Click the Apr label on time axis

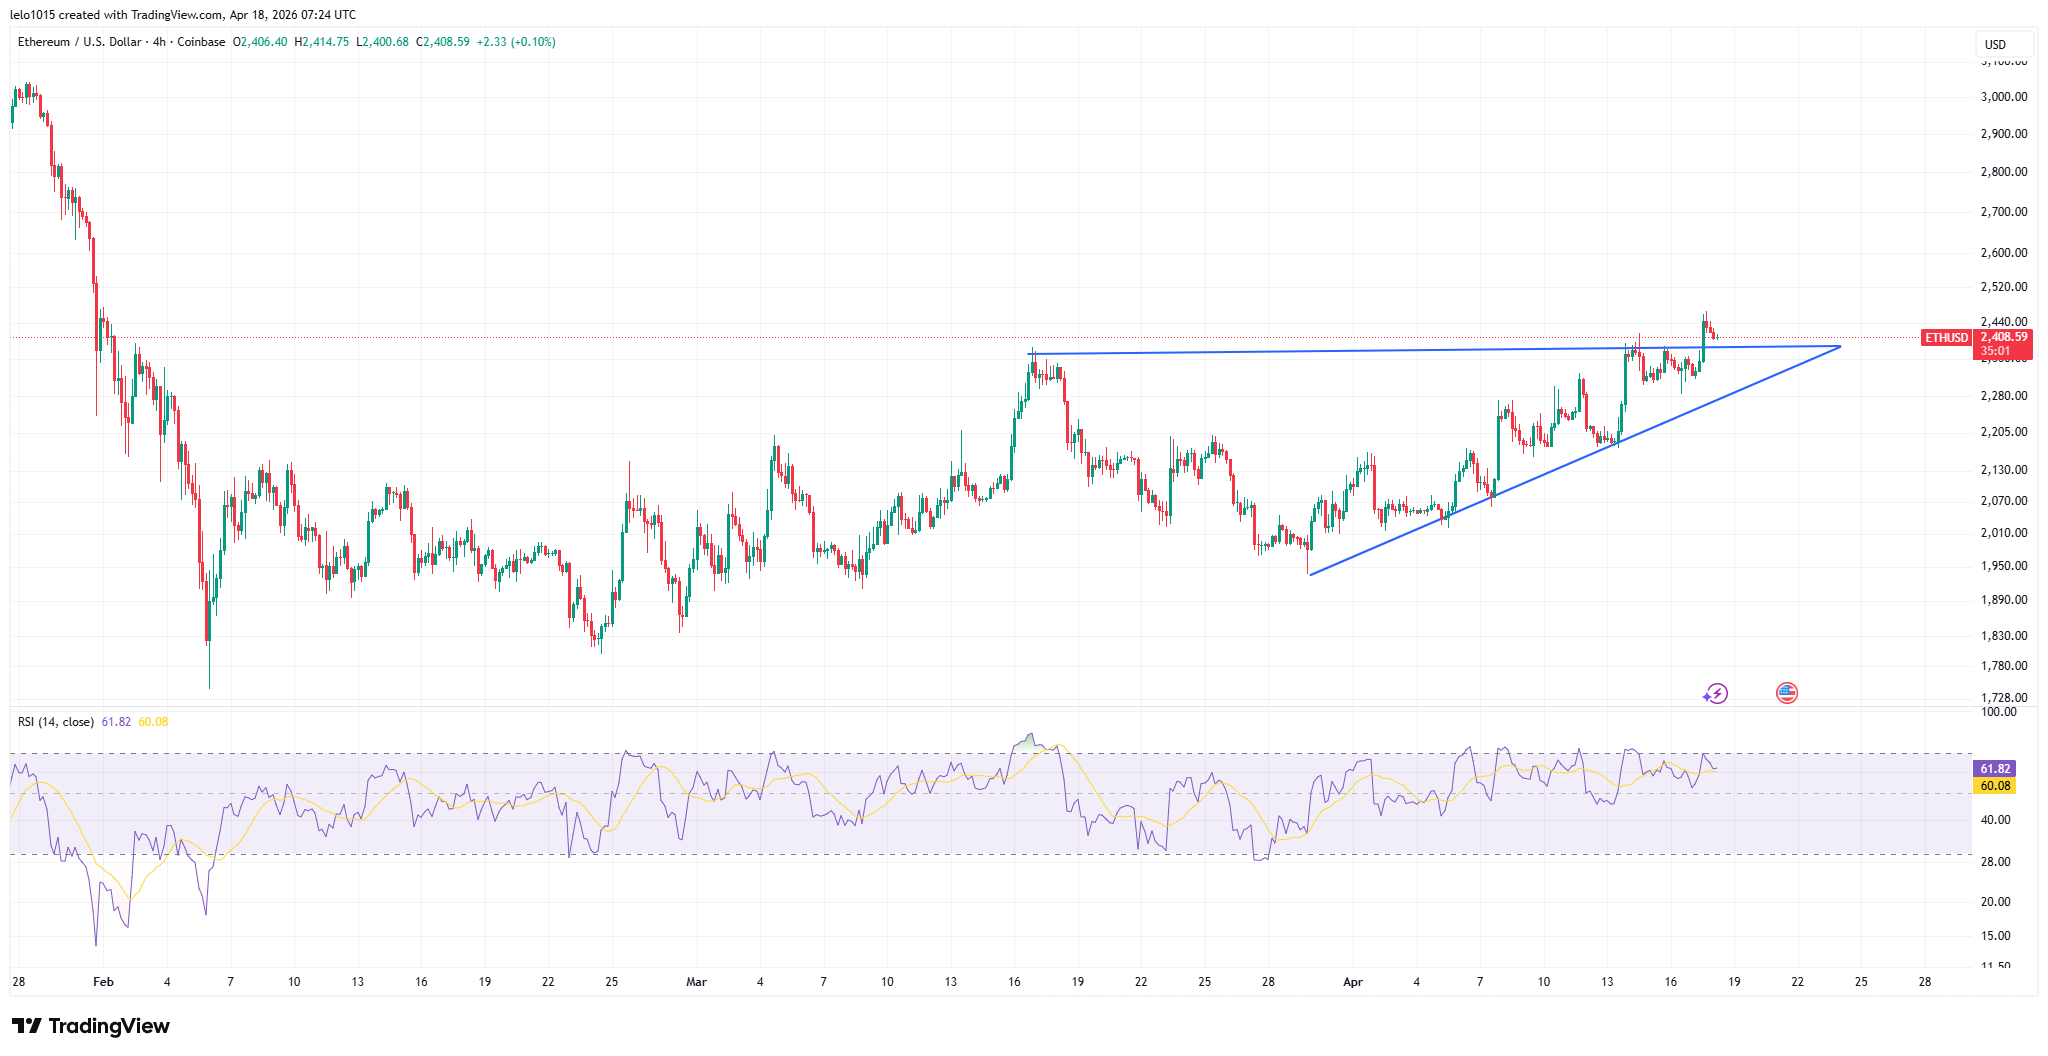point(1352,982)
